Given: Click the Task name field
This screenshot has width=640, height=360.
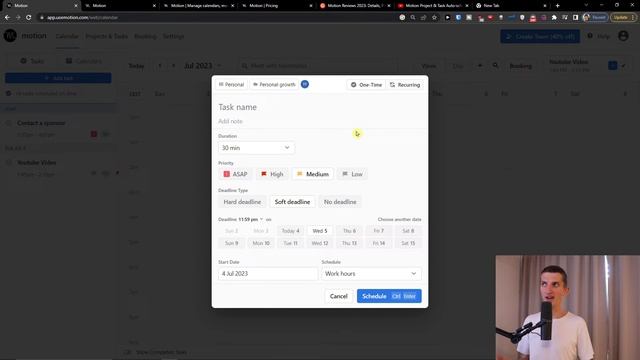Looking at the screenshot, I should pos(320,107).
